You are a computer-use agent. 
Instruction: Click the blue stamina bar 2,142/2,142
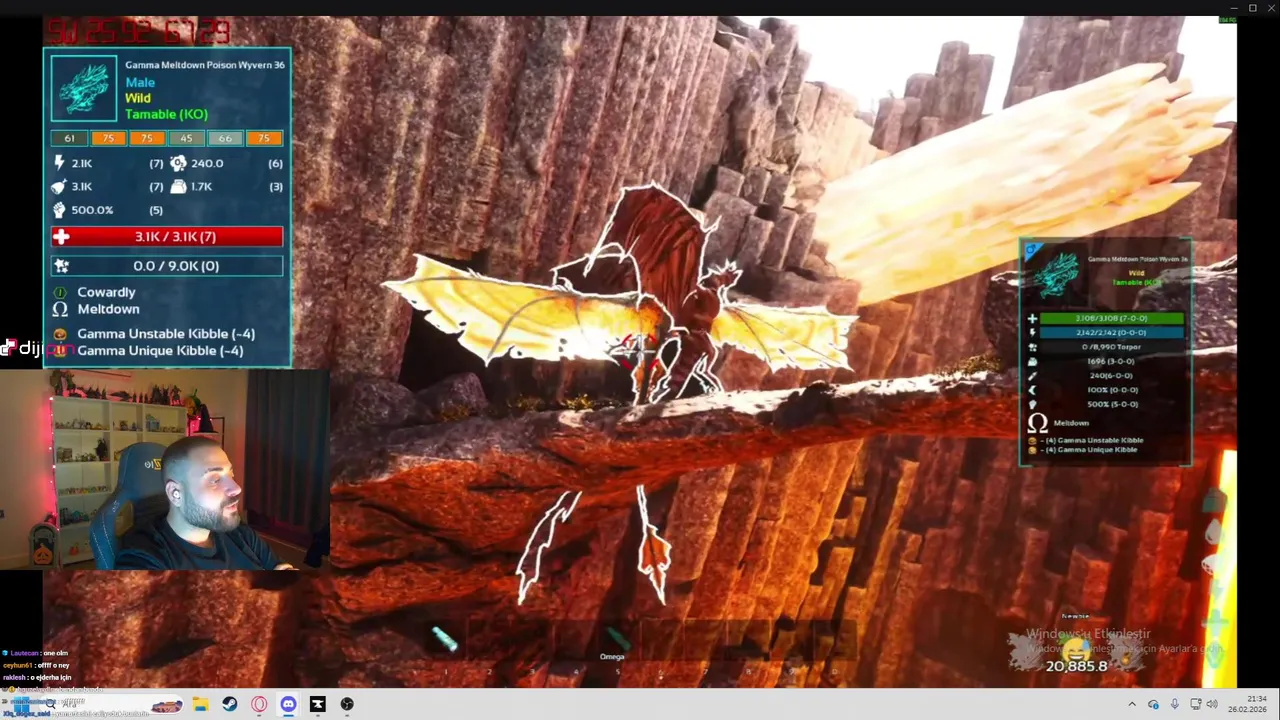pyautogui.click(x=1111, y=333)
